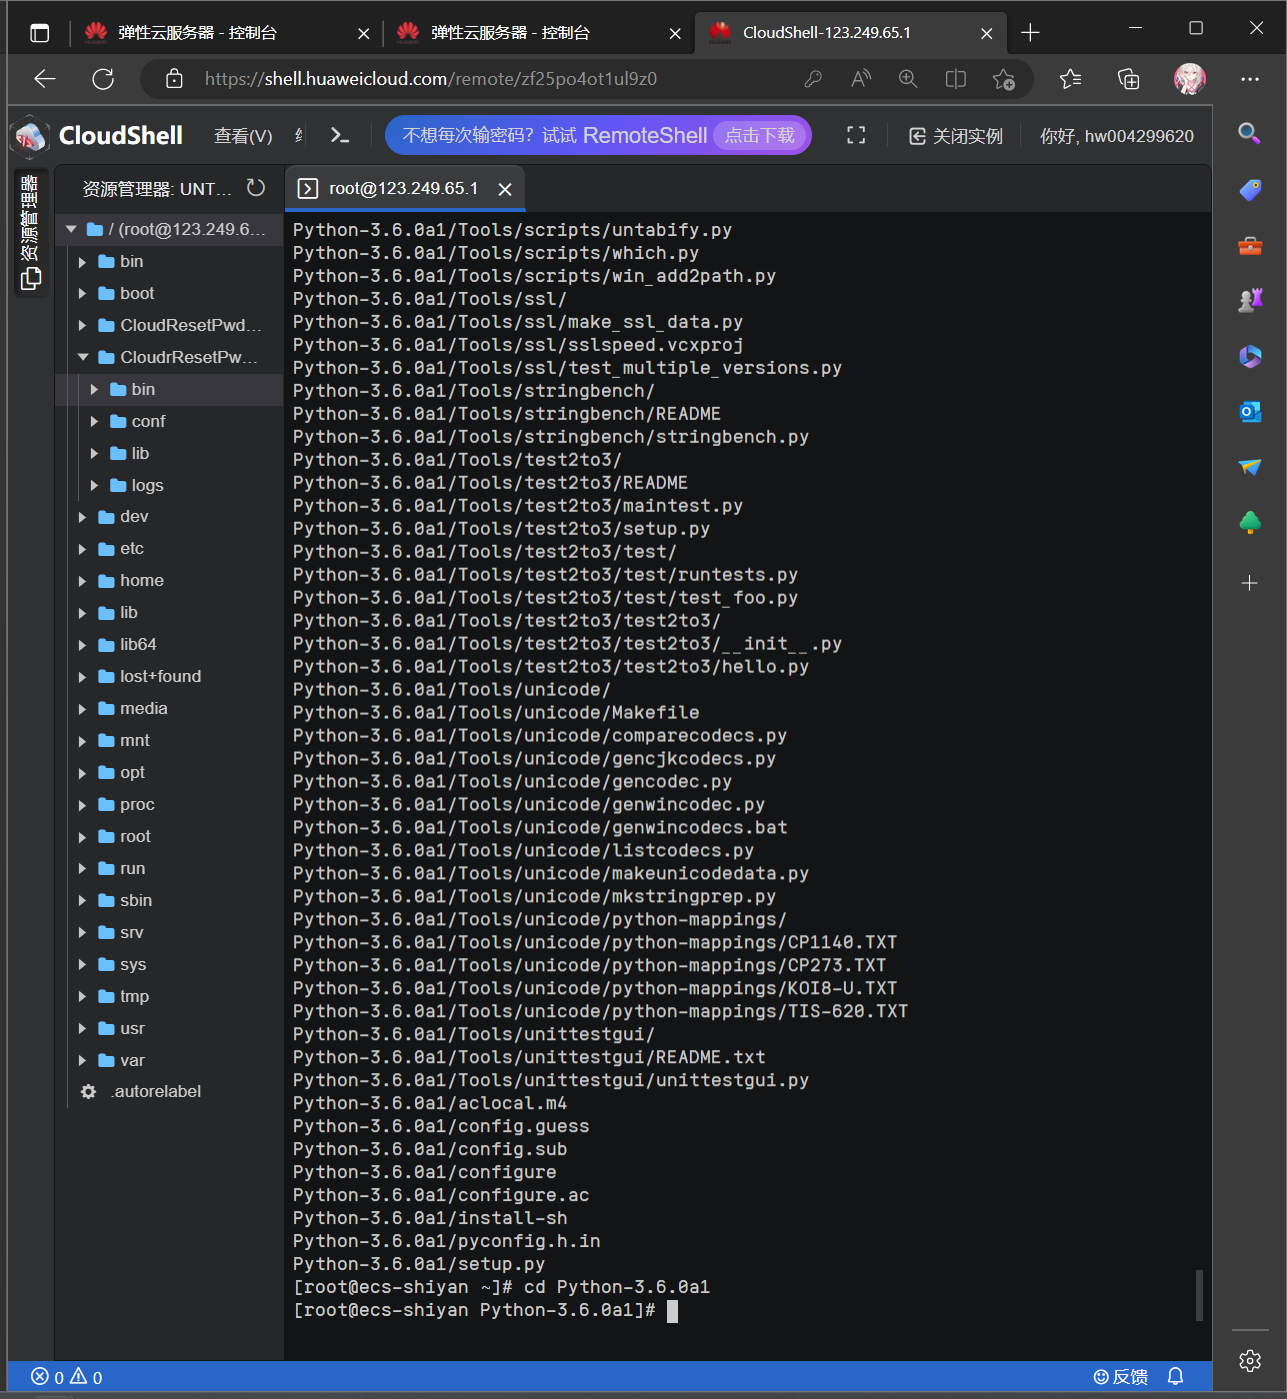Screen dimensions: 1287x1399
Task: Open the browser profile avatar
Action: (x=1190, y=79)
